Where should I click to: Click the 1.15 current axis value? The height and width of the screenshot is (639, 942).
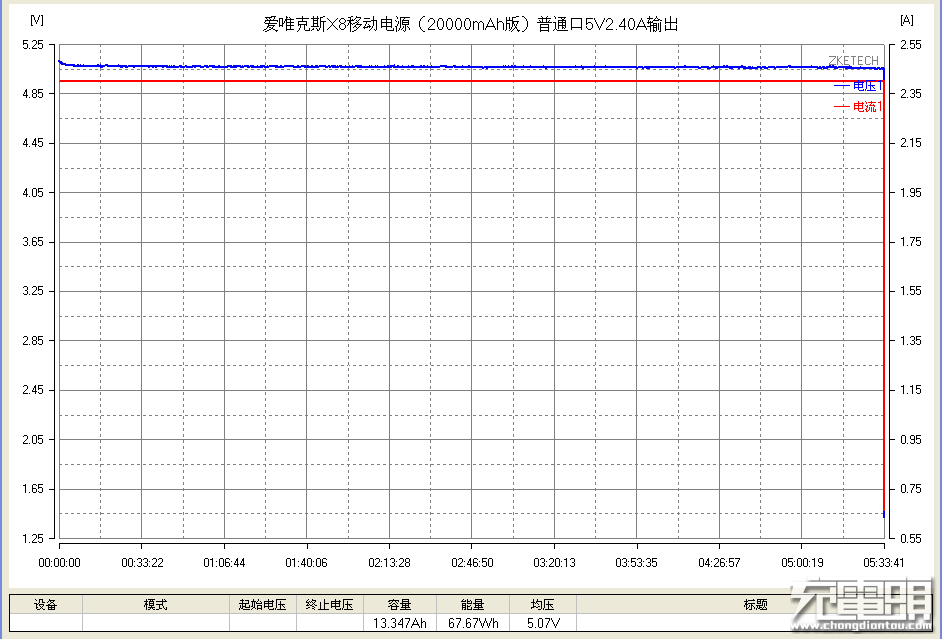pyautogui.click(x=911, y=390)
